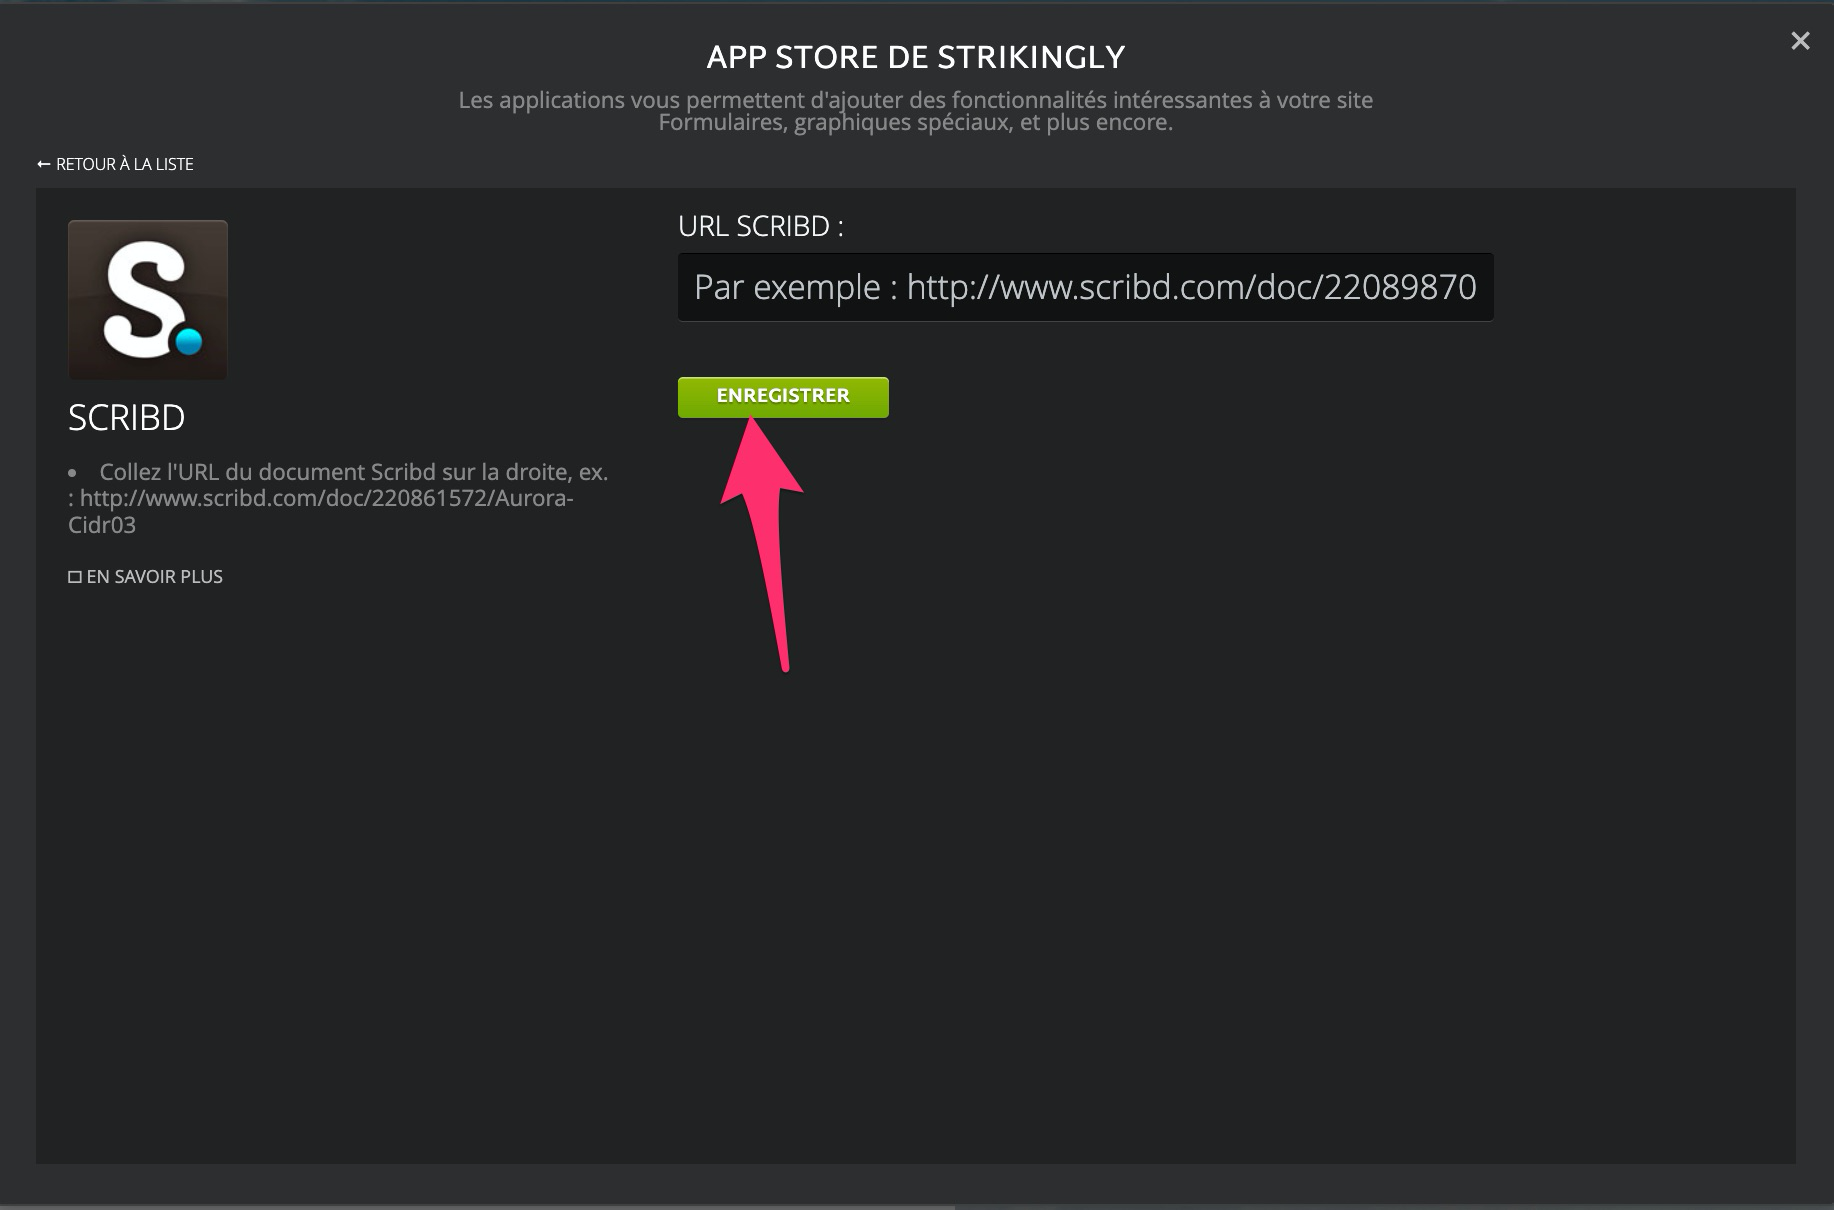Click the Collez l'URL instruction text
Screen dimensions: 1834x1210
(x=338, y=498)
